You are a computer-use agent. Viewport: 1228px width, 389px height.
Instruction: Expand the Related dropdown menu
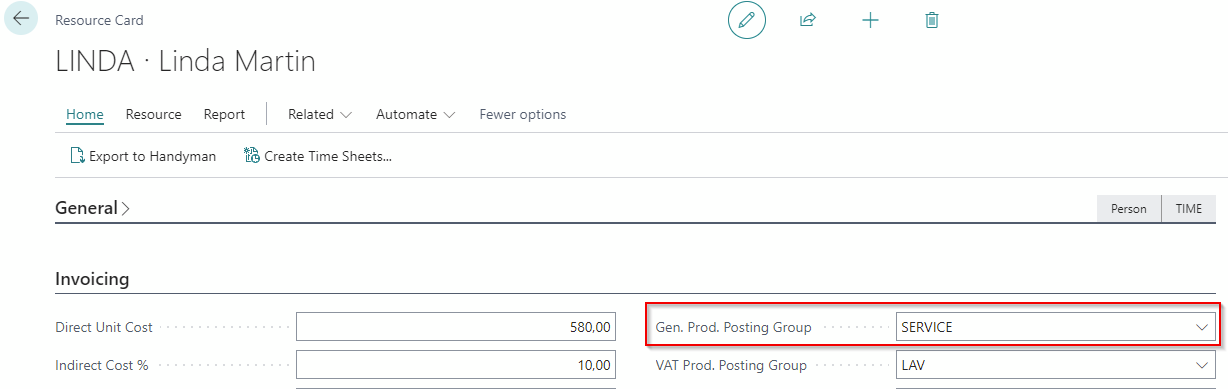(320, 114)
